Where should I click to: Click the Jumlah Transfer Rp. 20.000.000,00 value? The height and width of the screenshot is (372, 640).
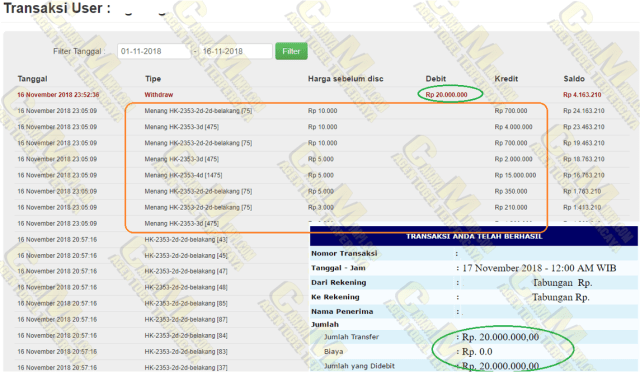tap(500, 337)
